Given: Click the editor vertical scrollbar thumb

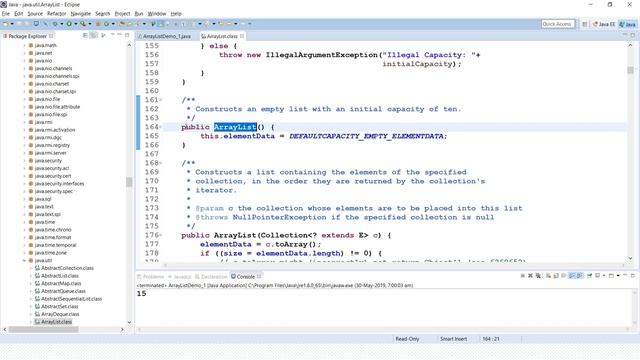Looking at the screenshot, I should 630,70.
